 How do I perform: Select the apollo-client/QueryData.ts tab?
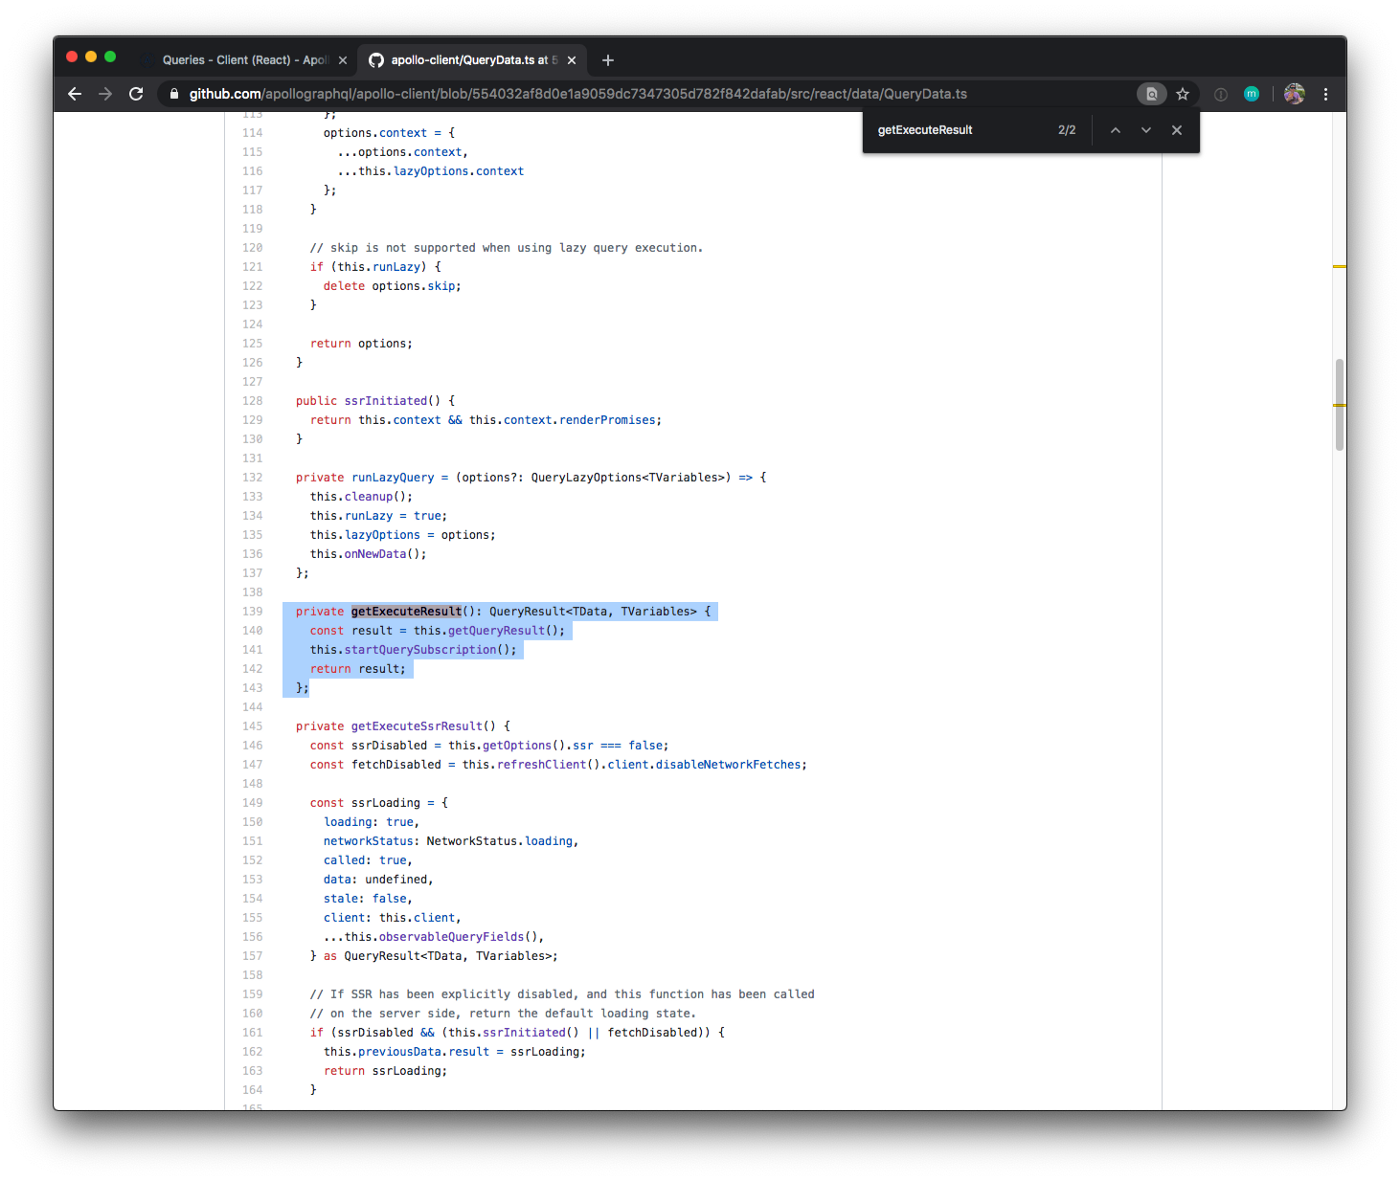[472, 60]
